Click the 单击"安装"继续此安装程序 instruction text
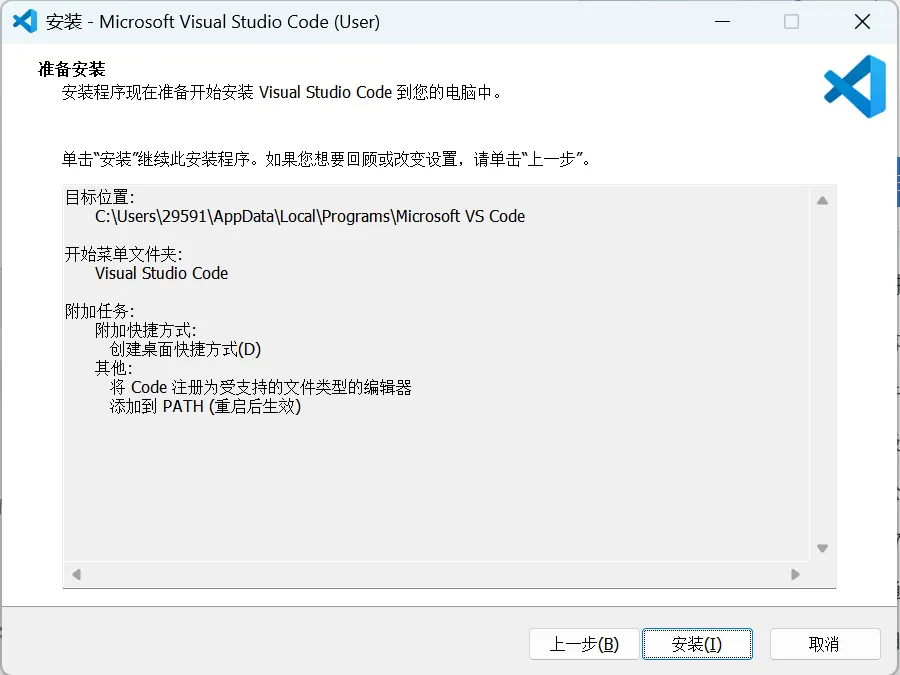900x675 pixels. click(326, 159)
